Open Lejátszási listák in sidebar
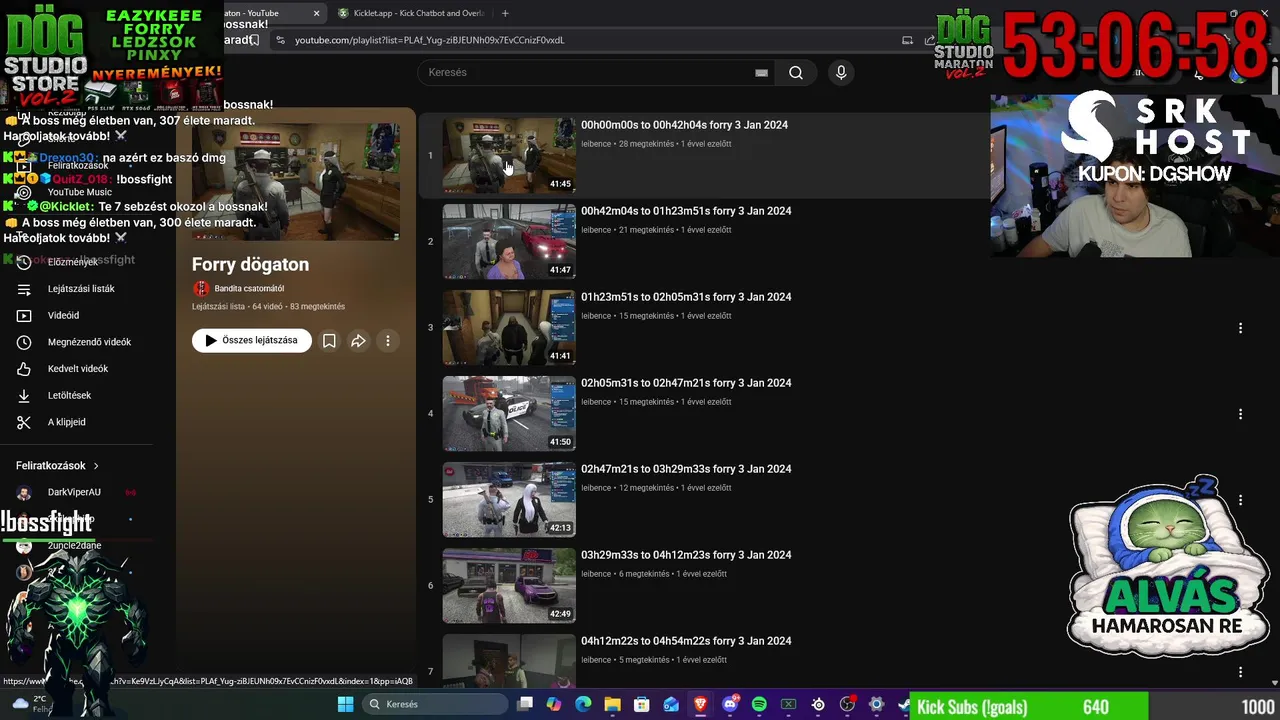The image size is (1280, 720). (81, 288)
